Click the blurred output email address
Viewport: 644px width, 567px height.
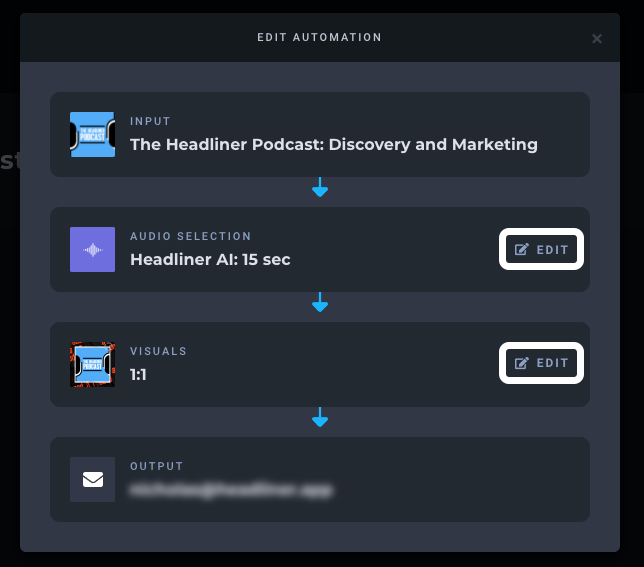[x=231, y=489]
